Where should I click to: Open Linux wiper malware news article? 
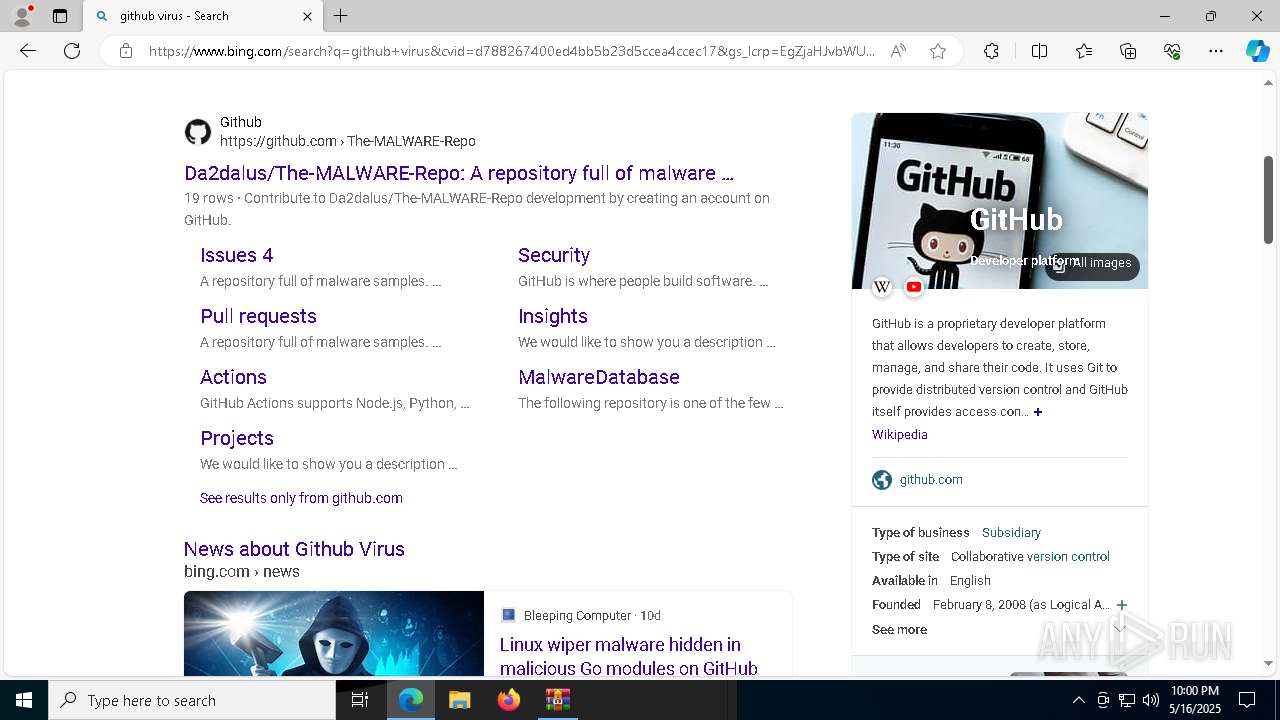point(628,656)
